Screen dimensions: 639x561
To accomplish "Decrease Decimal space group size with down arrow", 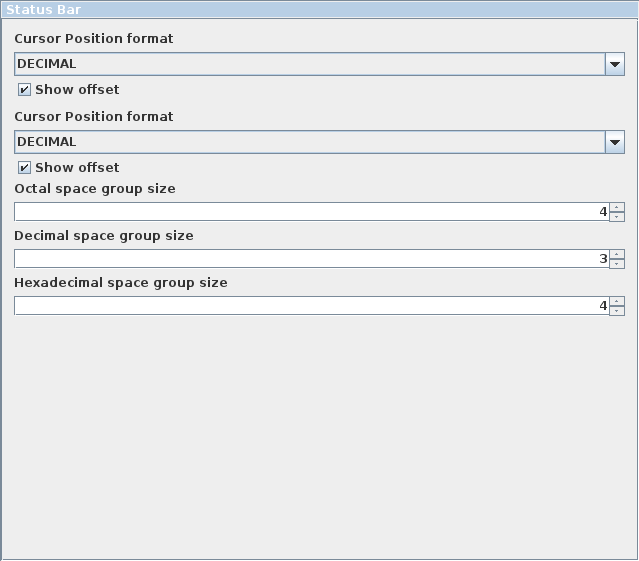I will (x=617, y=264).
